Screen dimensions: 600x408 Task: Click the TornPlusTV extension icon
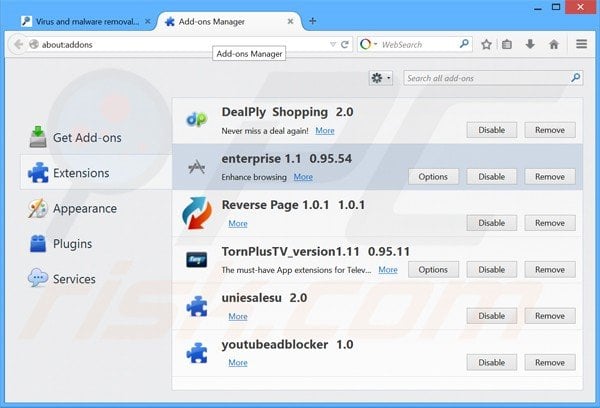(197, 259)
